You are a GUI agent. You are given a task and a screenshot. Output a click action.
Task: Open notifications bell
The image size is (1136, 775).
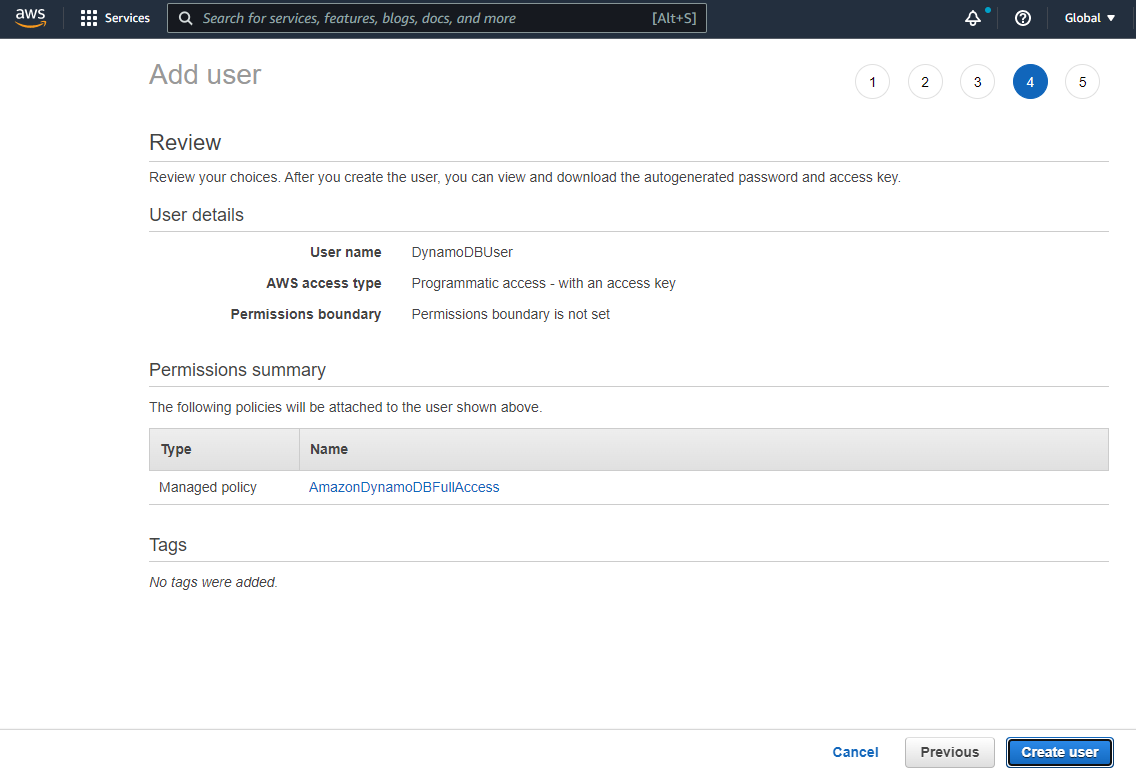point(973,18)
